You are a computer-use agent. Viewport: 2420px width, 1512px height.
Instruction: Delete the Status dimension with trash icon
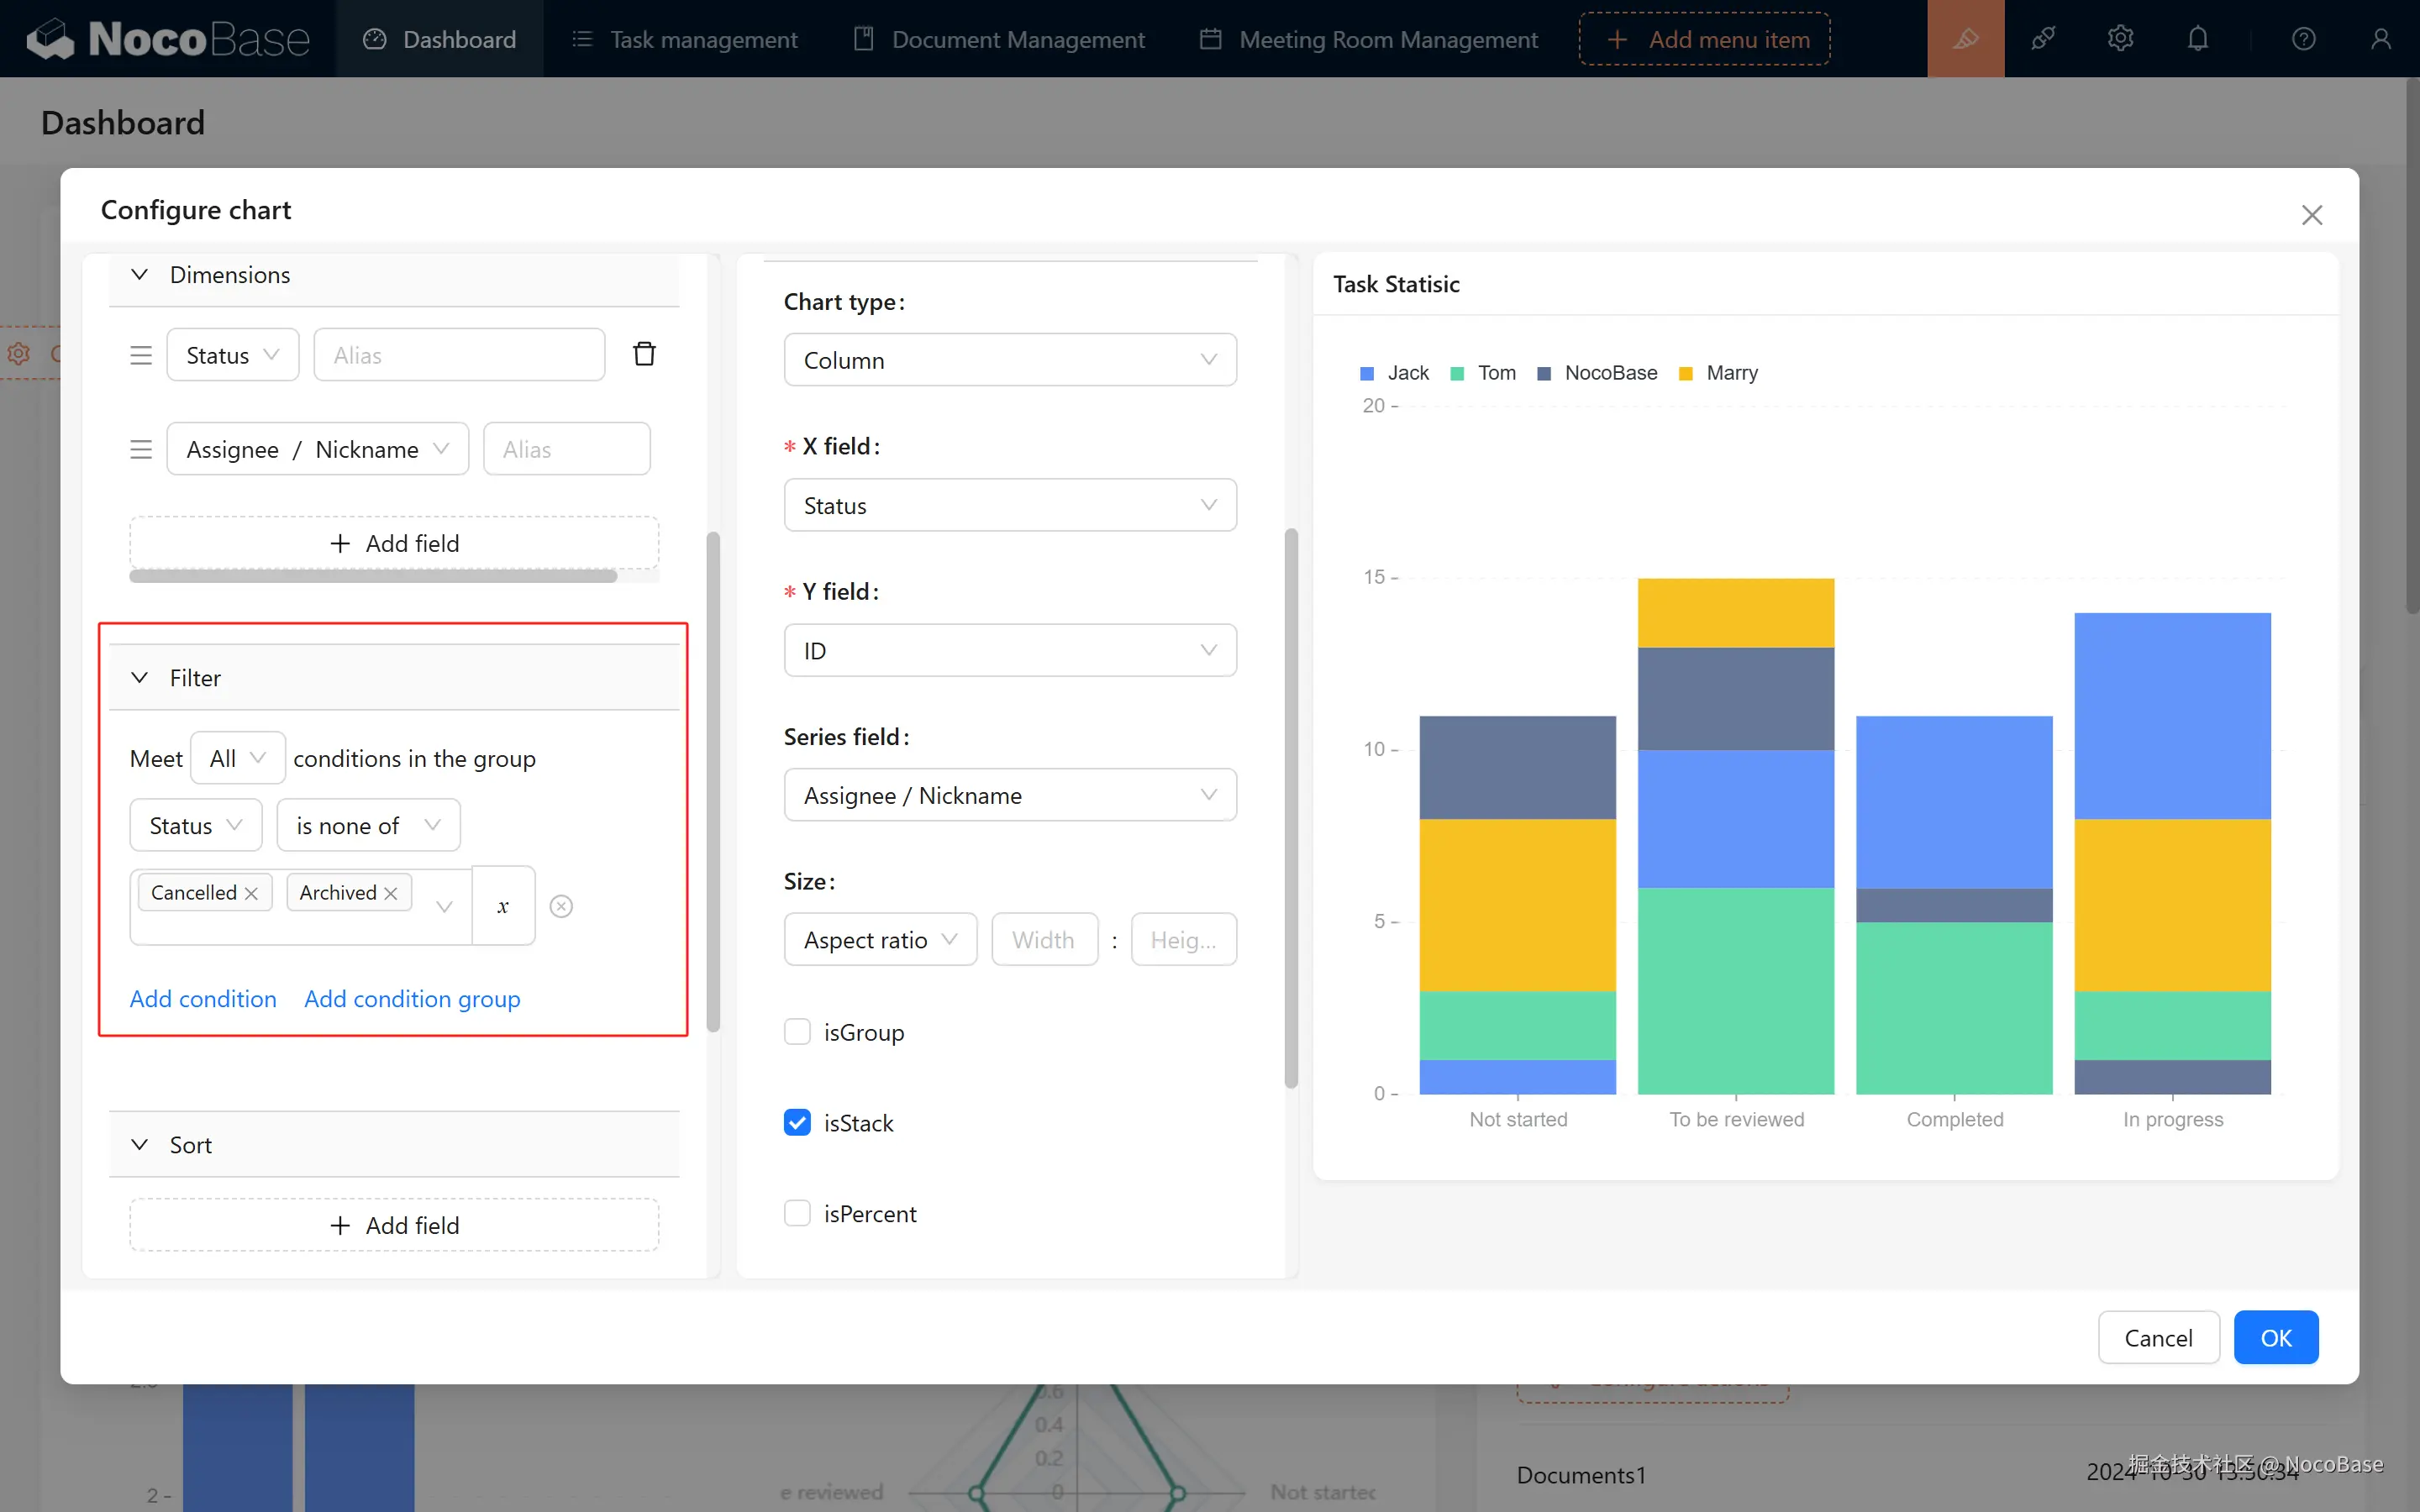644,354
